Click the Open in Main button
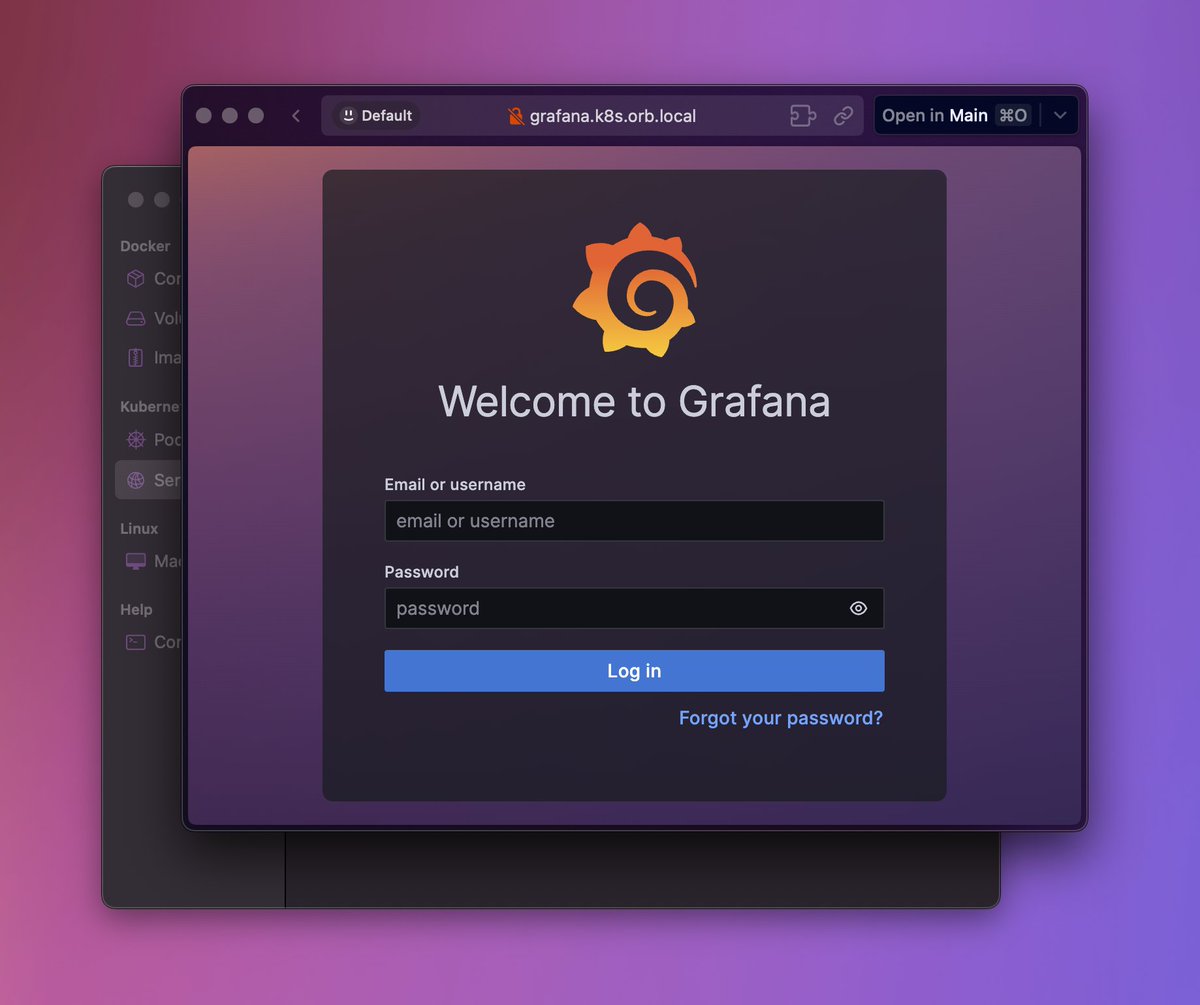Screen dimensions: 1200x1005 pos(955,116)
